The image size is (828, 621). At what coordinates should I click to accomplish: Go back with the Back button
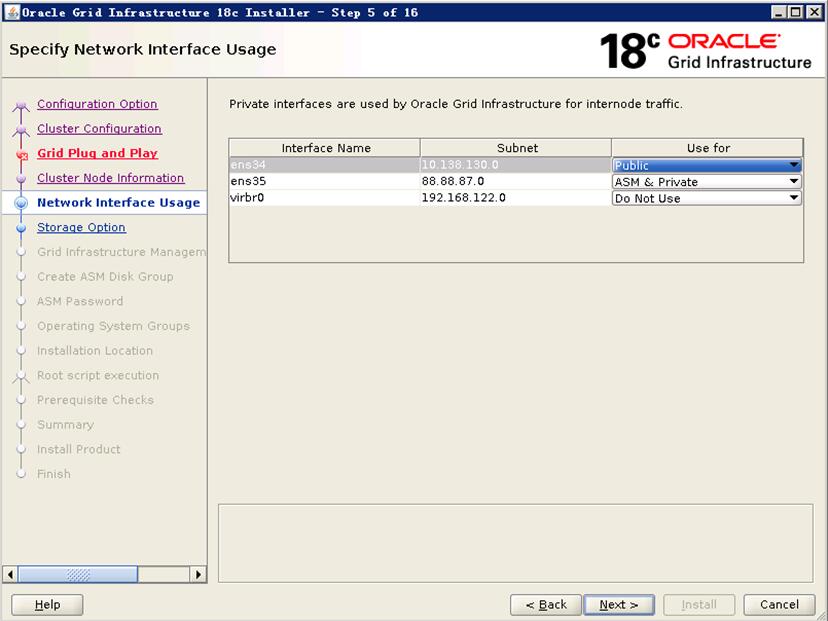(545, 605)
